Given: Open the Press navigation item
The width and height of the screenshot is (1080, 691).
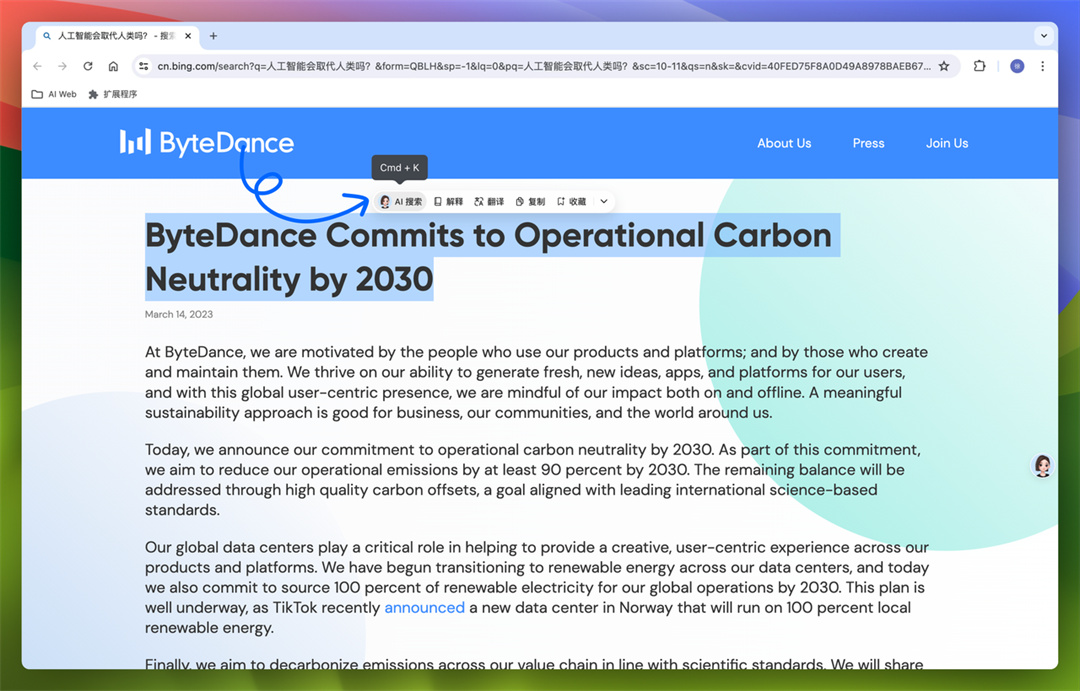Looking at the screenshot, I should click(x=868, y=143).
